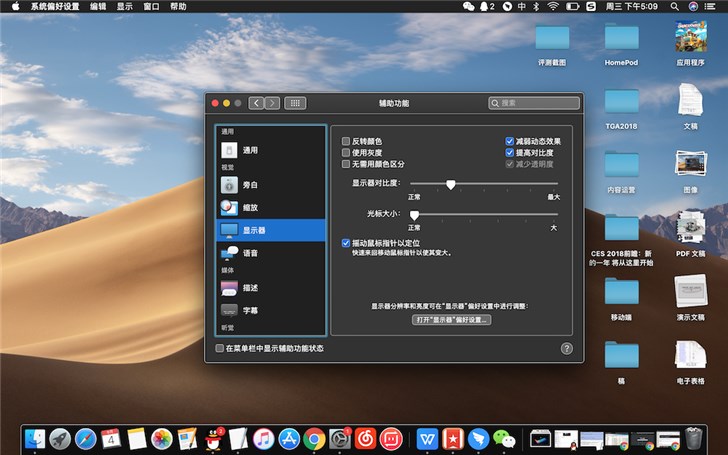The width and height of the screenshot is (728, 455).
Task: Open Spotlight search in the menu bar
Action: coord(674,6)
